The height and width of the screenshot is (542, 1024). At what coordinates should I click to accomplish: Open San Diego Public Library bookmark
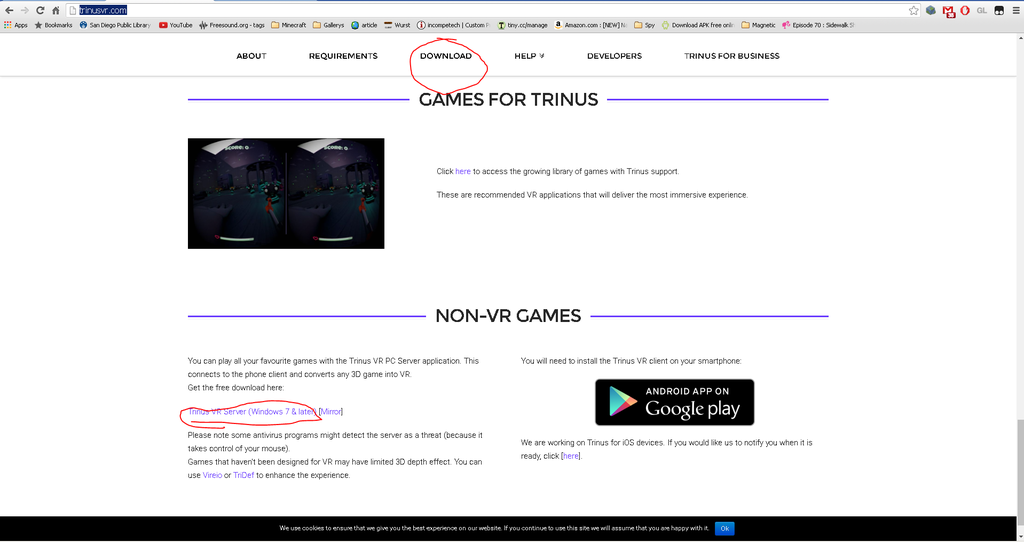(115, 25)
